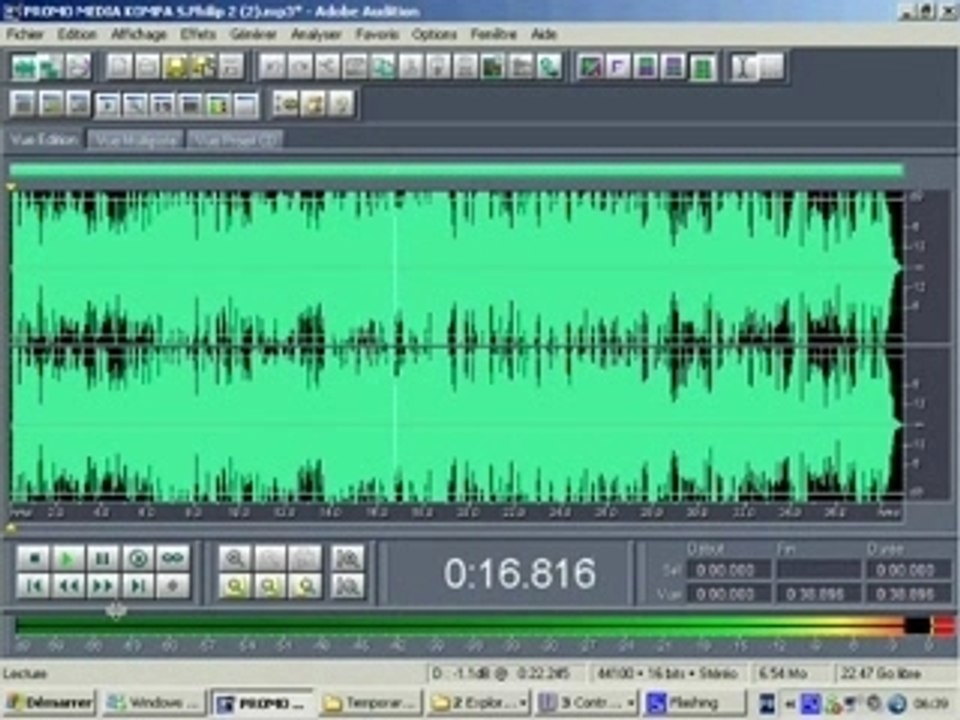Viewport: 960px width, 720px height.
Task: Open the Effets menu
Action: 198,34
